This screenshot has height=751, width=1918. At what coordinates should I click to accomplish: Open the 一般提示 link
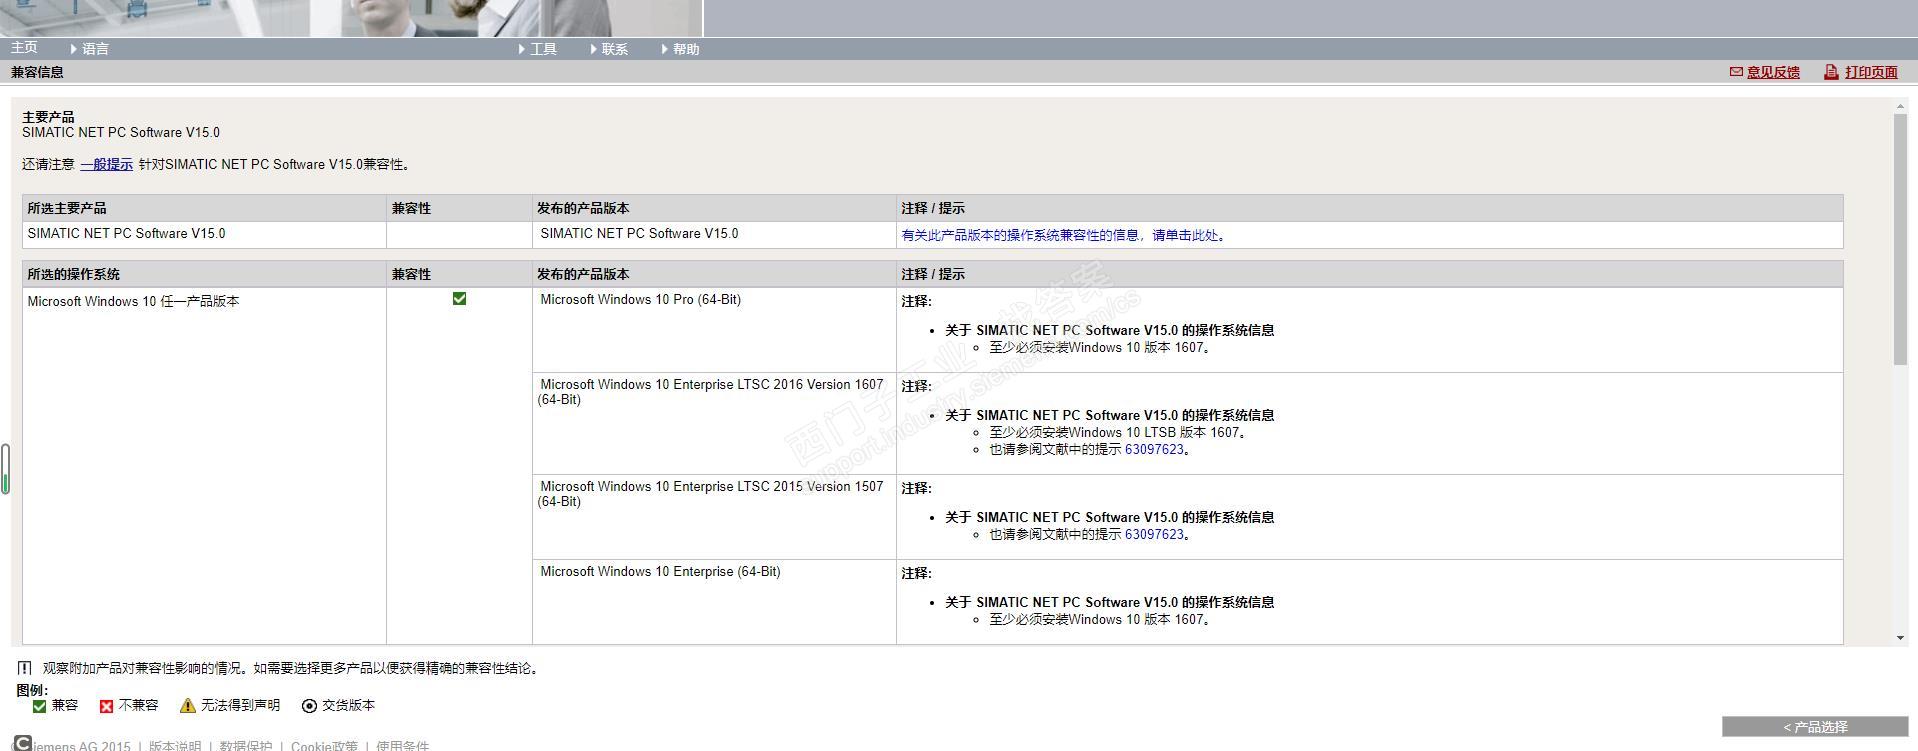pos(107,164)
